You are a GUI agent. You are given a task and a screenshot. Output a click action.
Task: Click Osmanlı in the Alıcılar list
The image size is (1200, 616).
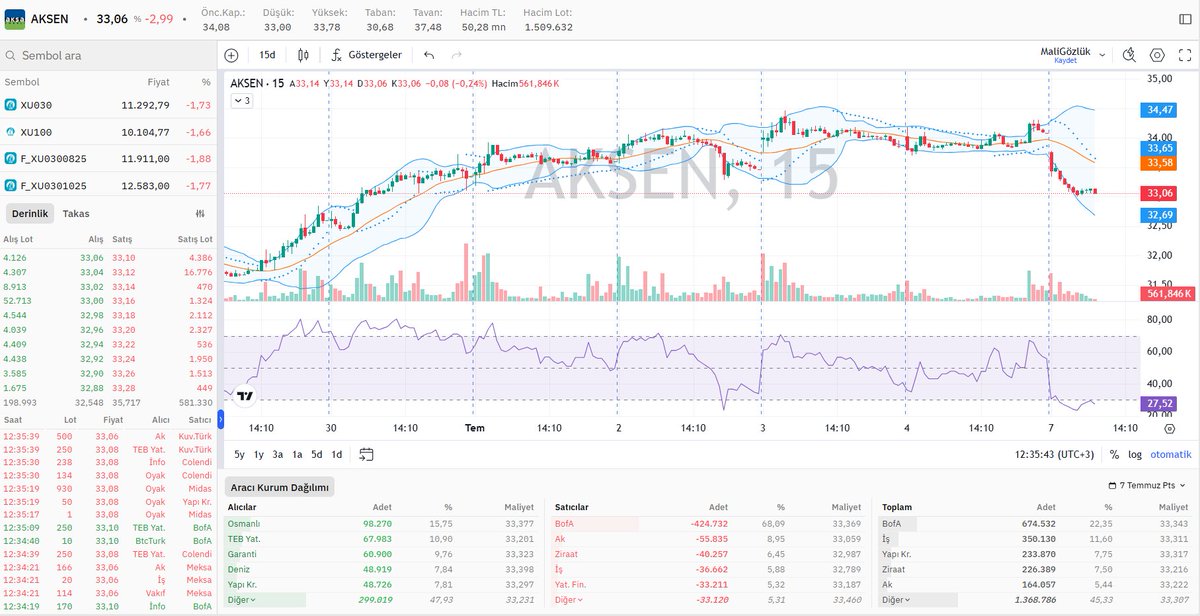coord(244,522)
